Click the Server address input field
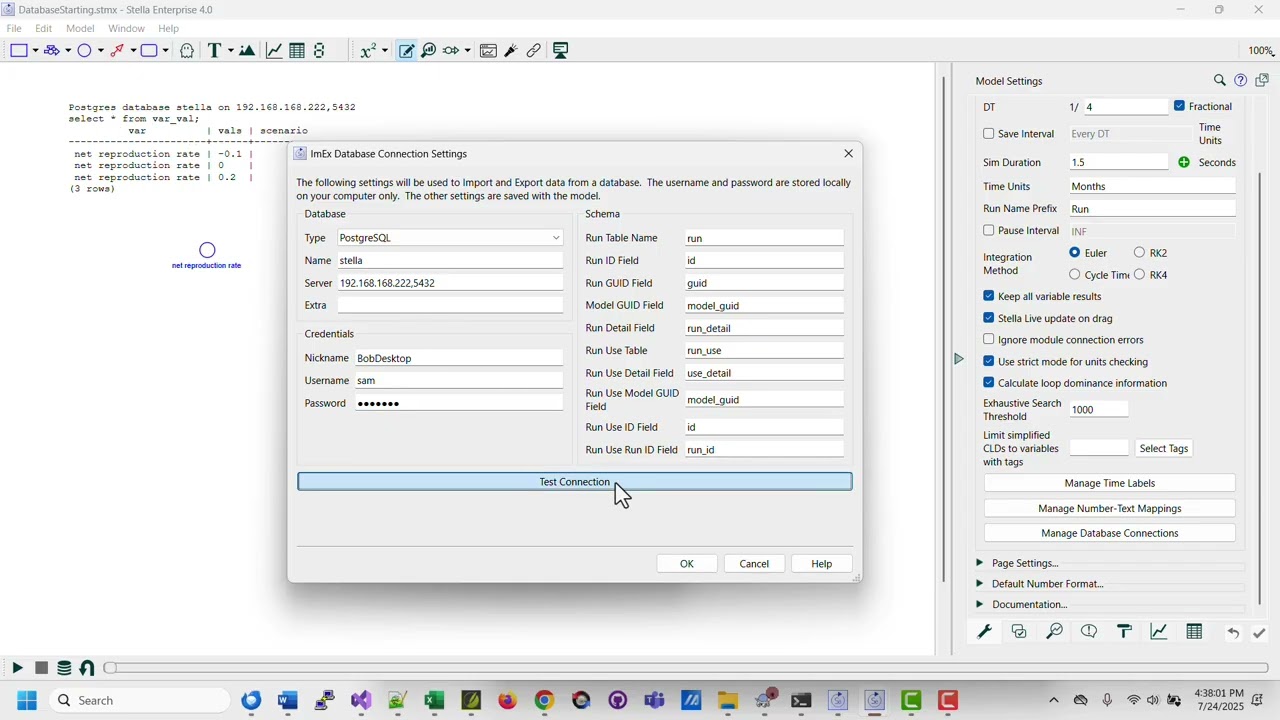 (450, 283)
